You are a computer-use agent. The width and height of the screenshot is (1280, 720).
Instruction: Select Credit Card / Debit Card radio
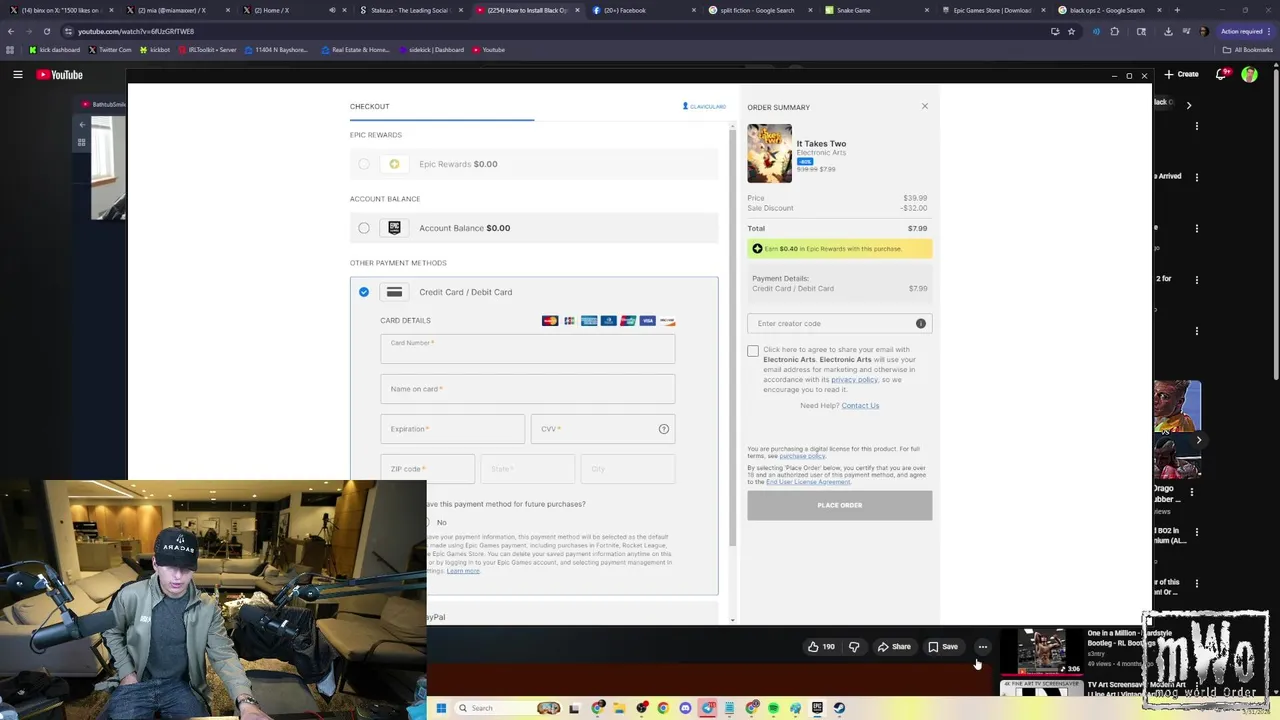pyautogui.click(x=364, y=292)
